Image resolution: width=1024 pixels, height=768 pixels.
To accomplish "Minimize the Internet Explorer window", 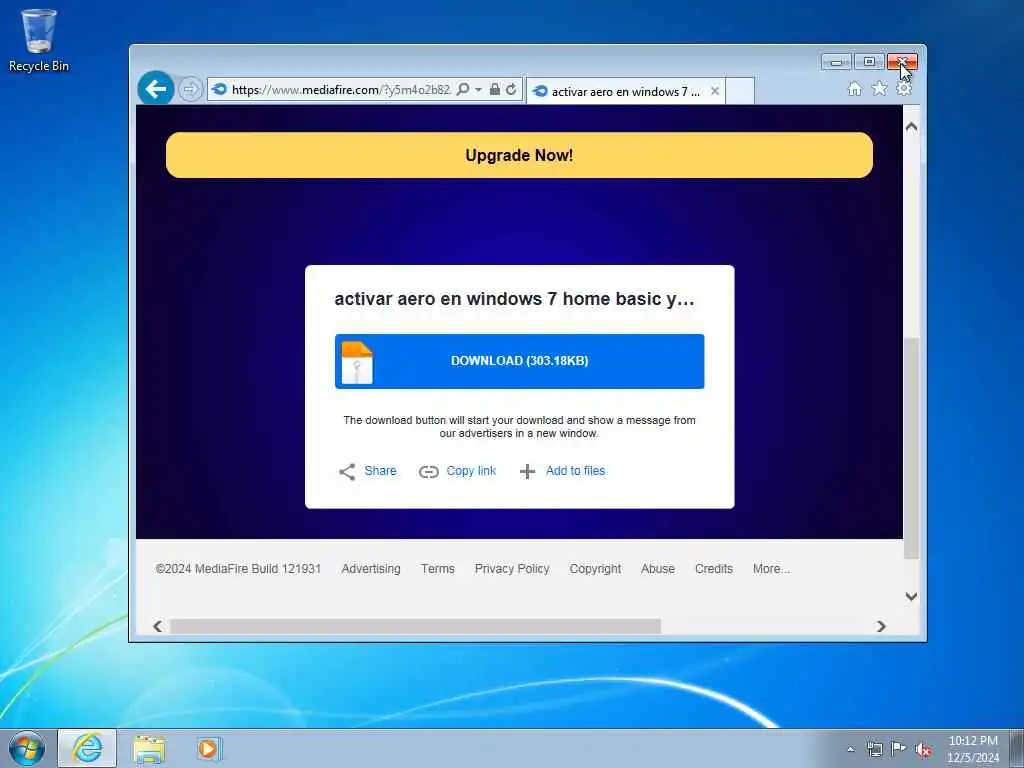I will [x=837, y=62].
